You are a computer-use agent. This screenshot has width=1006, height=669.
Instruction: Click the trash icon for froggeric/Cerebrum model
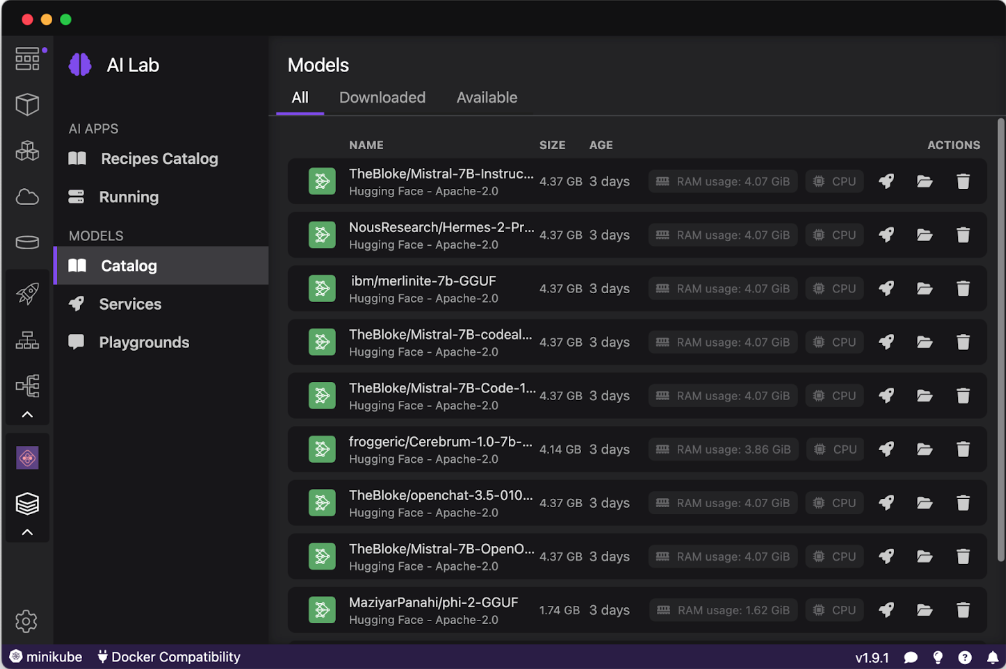[963, 449]
